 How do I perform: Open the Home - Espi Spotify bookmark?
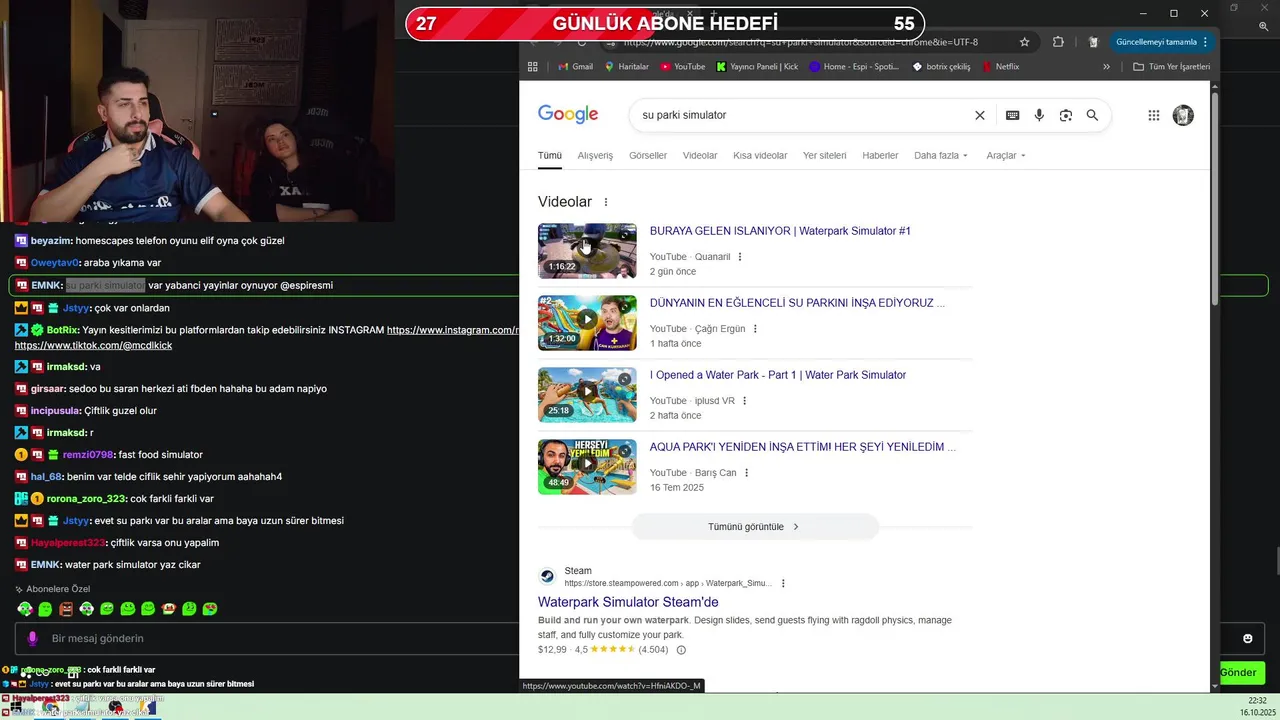point(854,67)
